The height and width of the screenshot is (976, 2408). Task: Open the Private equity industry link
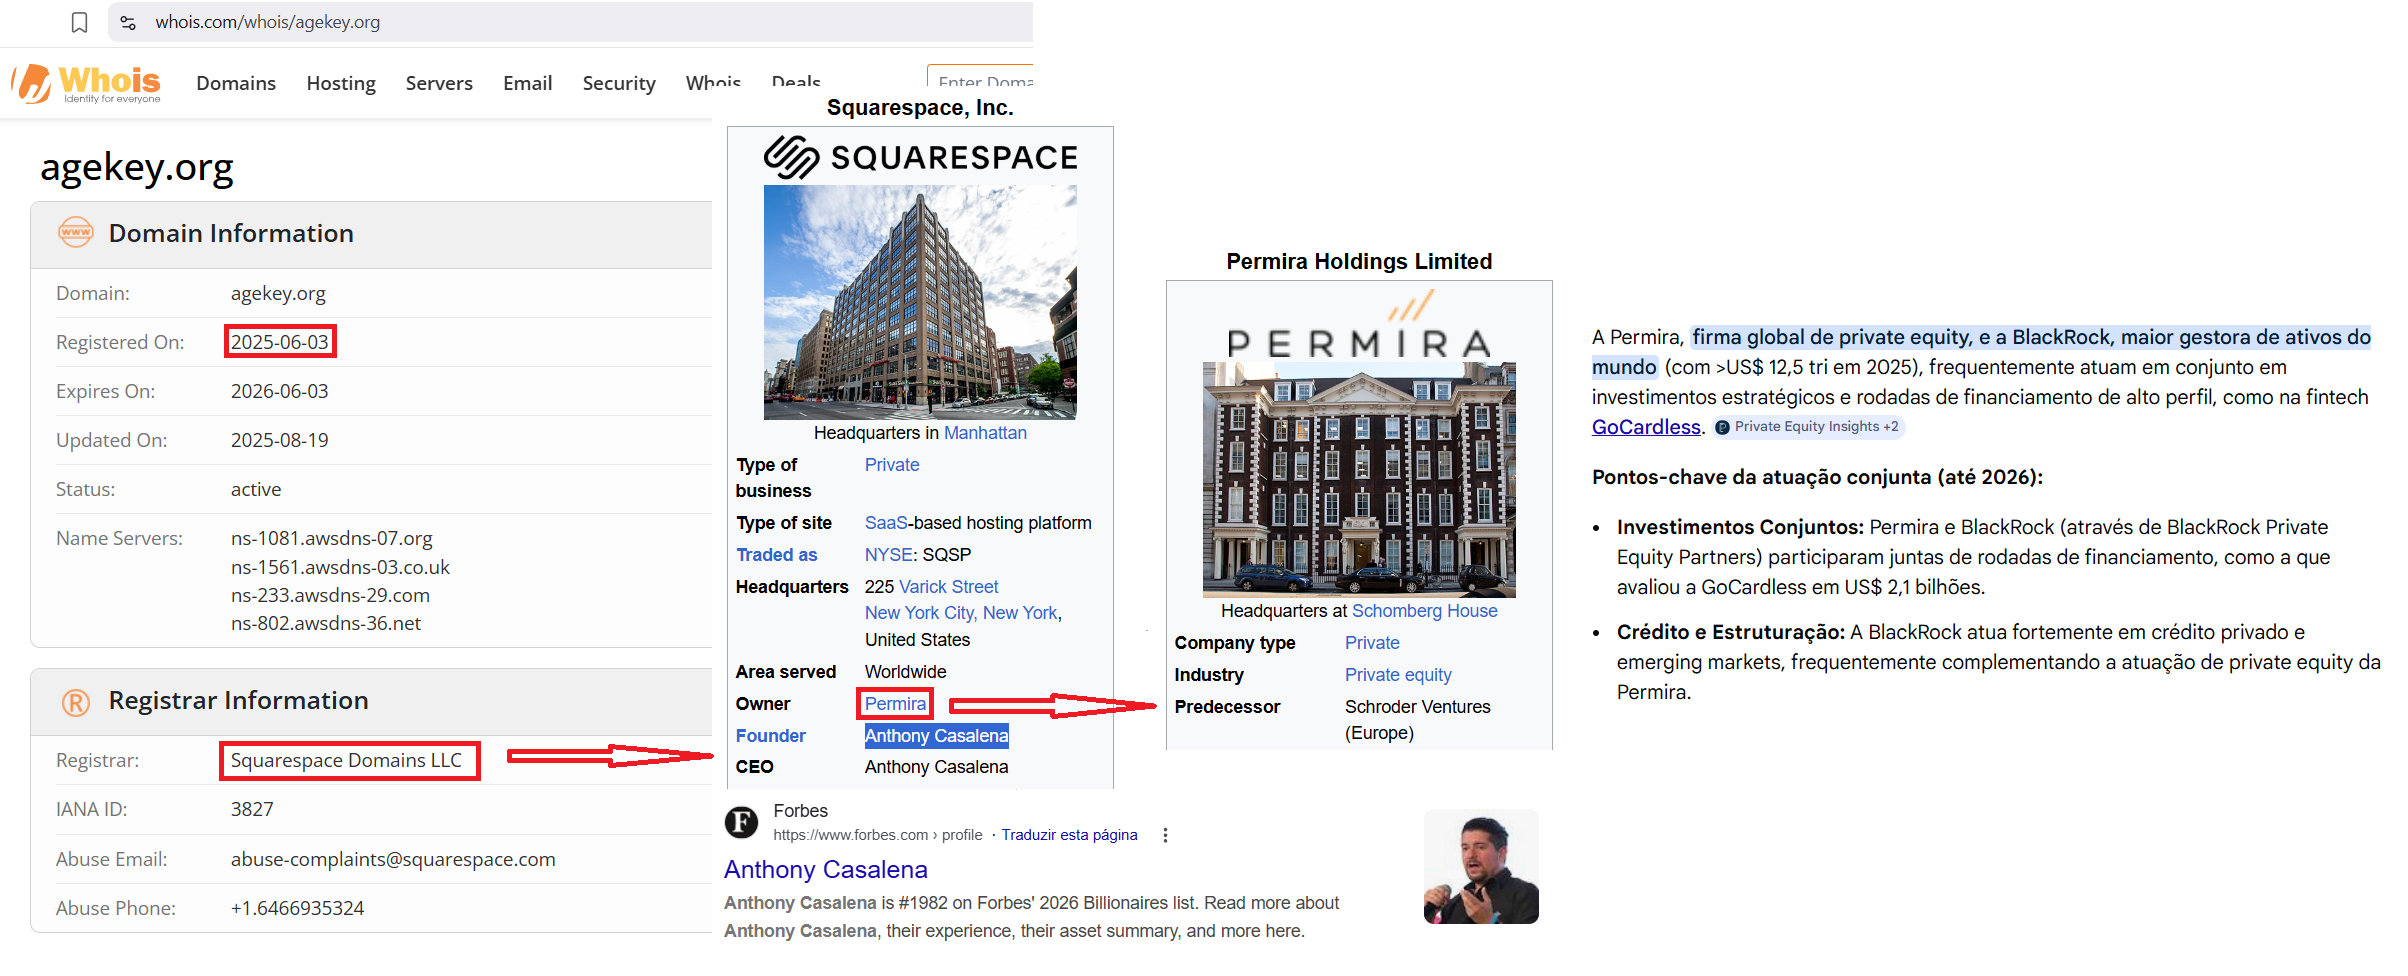pos(1398,675)
